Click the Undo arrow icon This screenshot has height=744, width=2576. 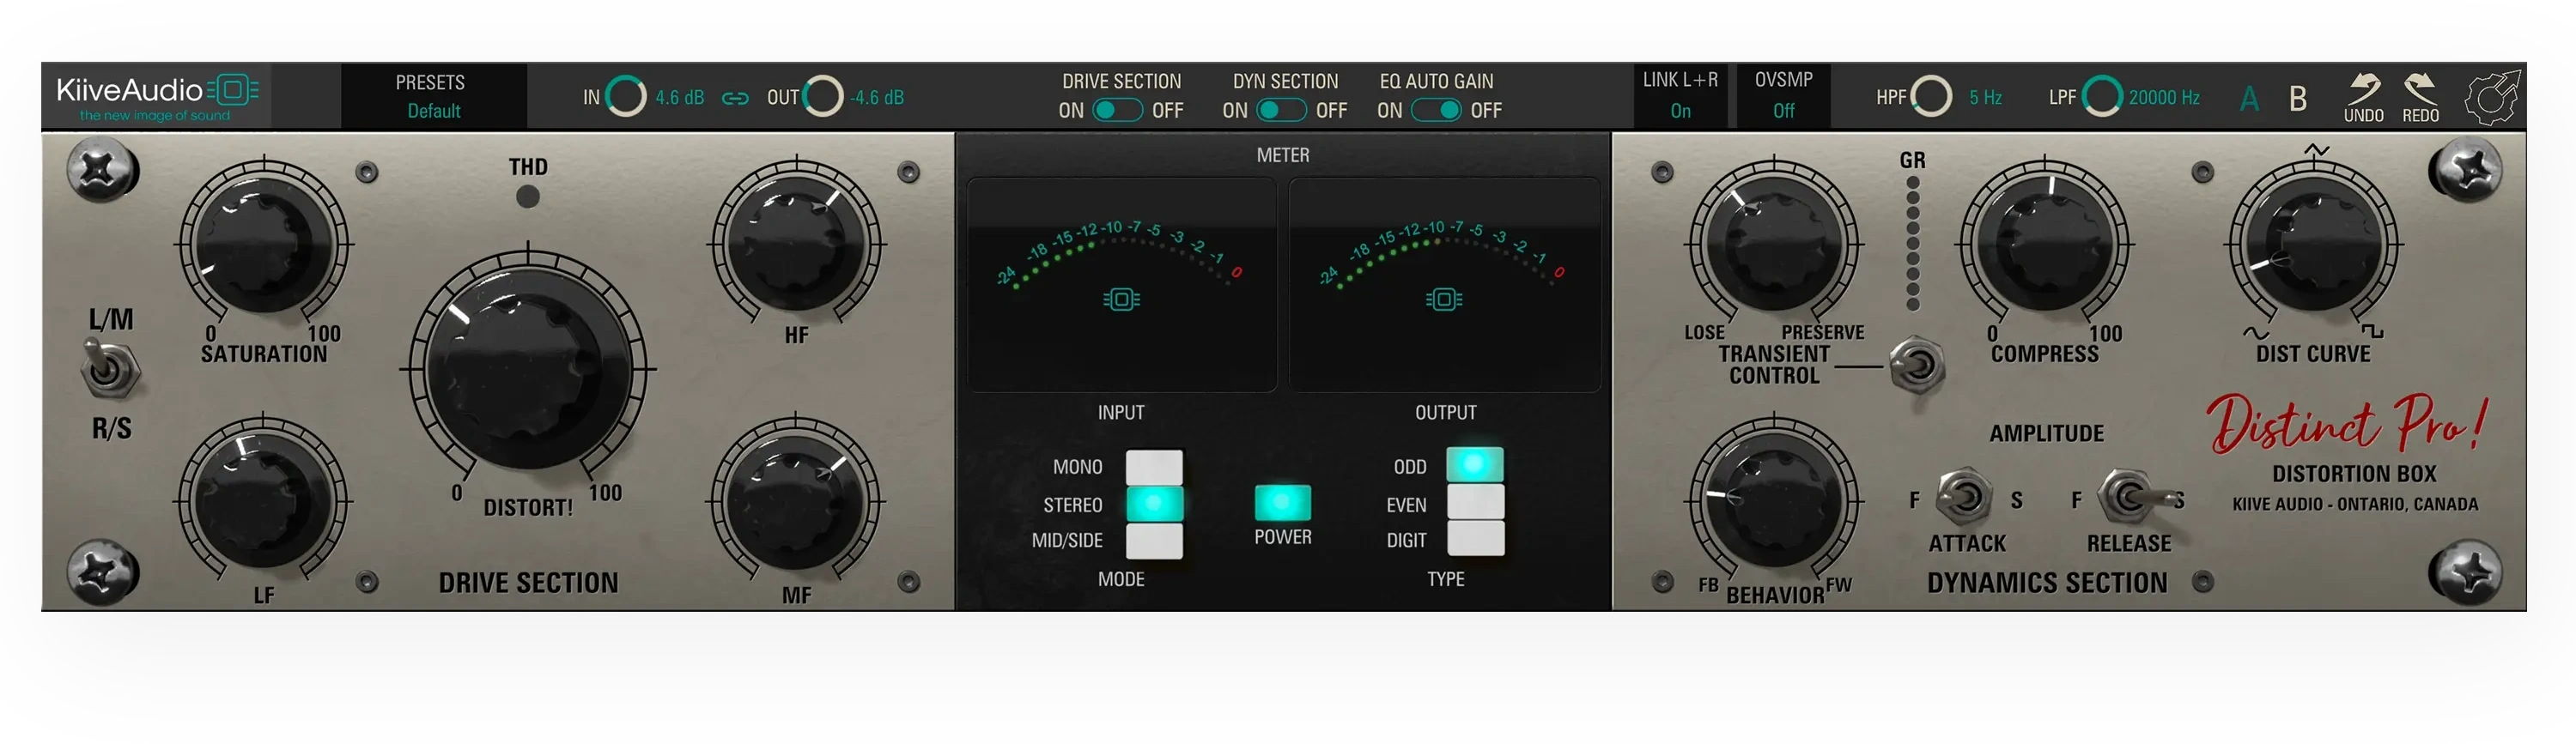(x=2364, y=88)
